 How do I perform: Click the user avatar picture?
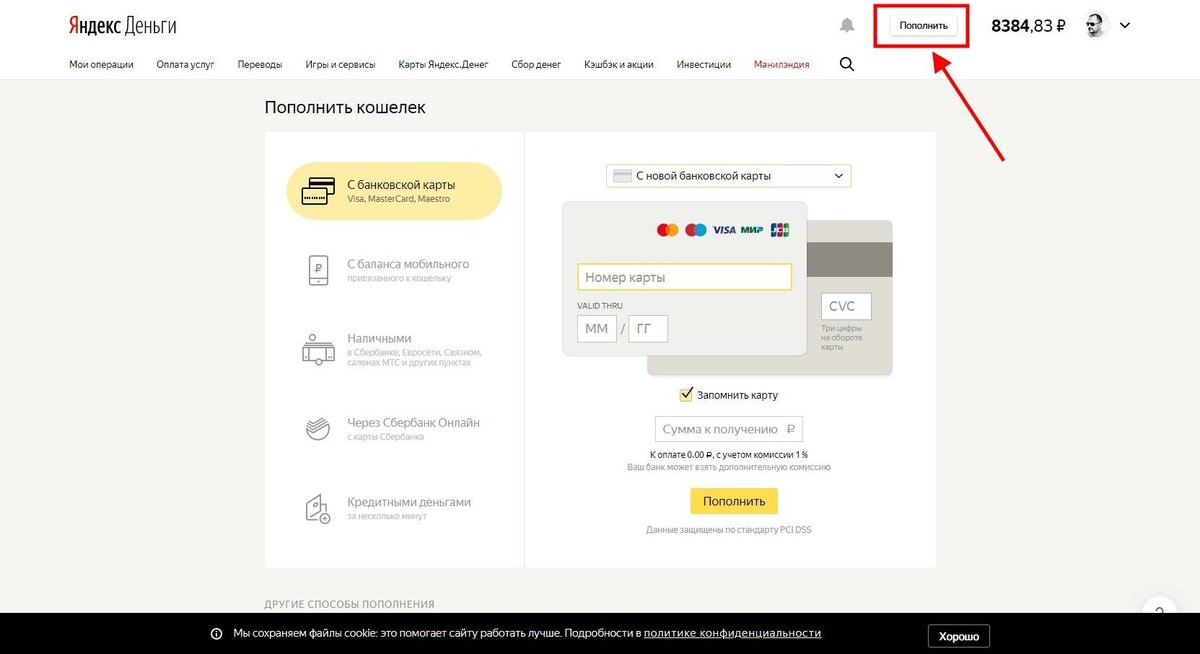pyautogui.click(x=1097, y=26)
